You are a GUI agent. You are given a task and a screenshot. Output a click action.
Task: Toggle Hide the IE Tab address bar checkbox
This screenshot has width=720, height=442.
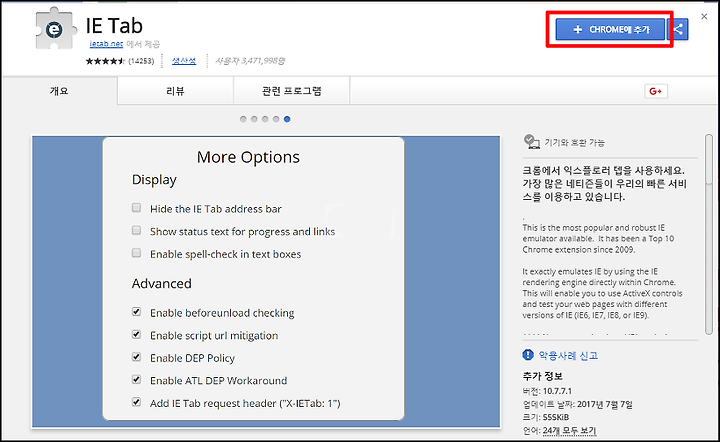point(136,208)
